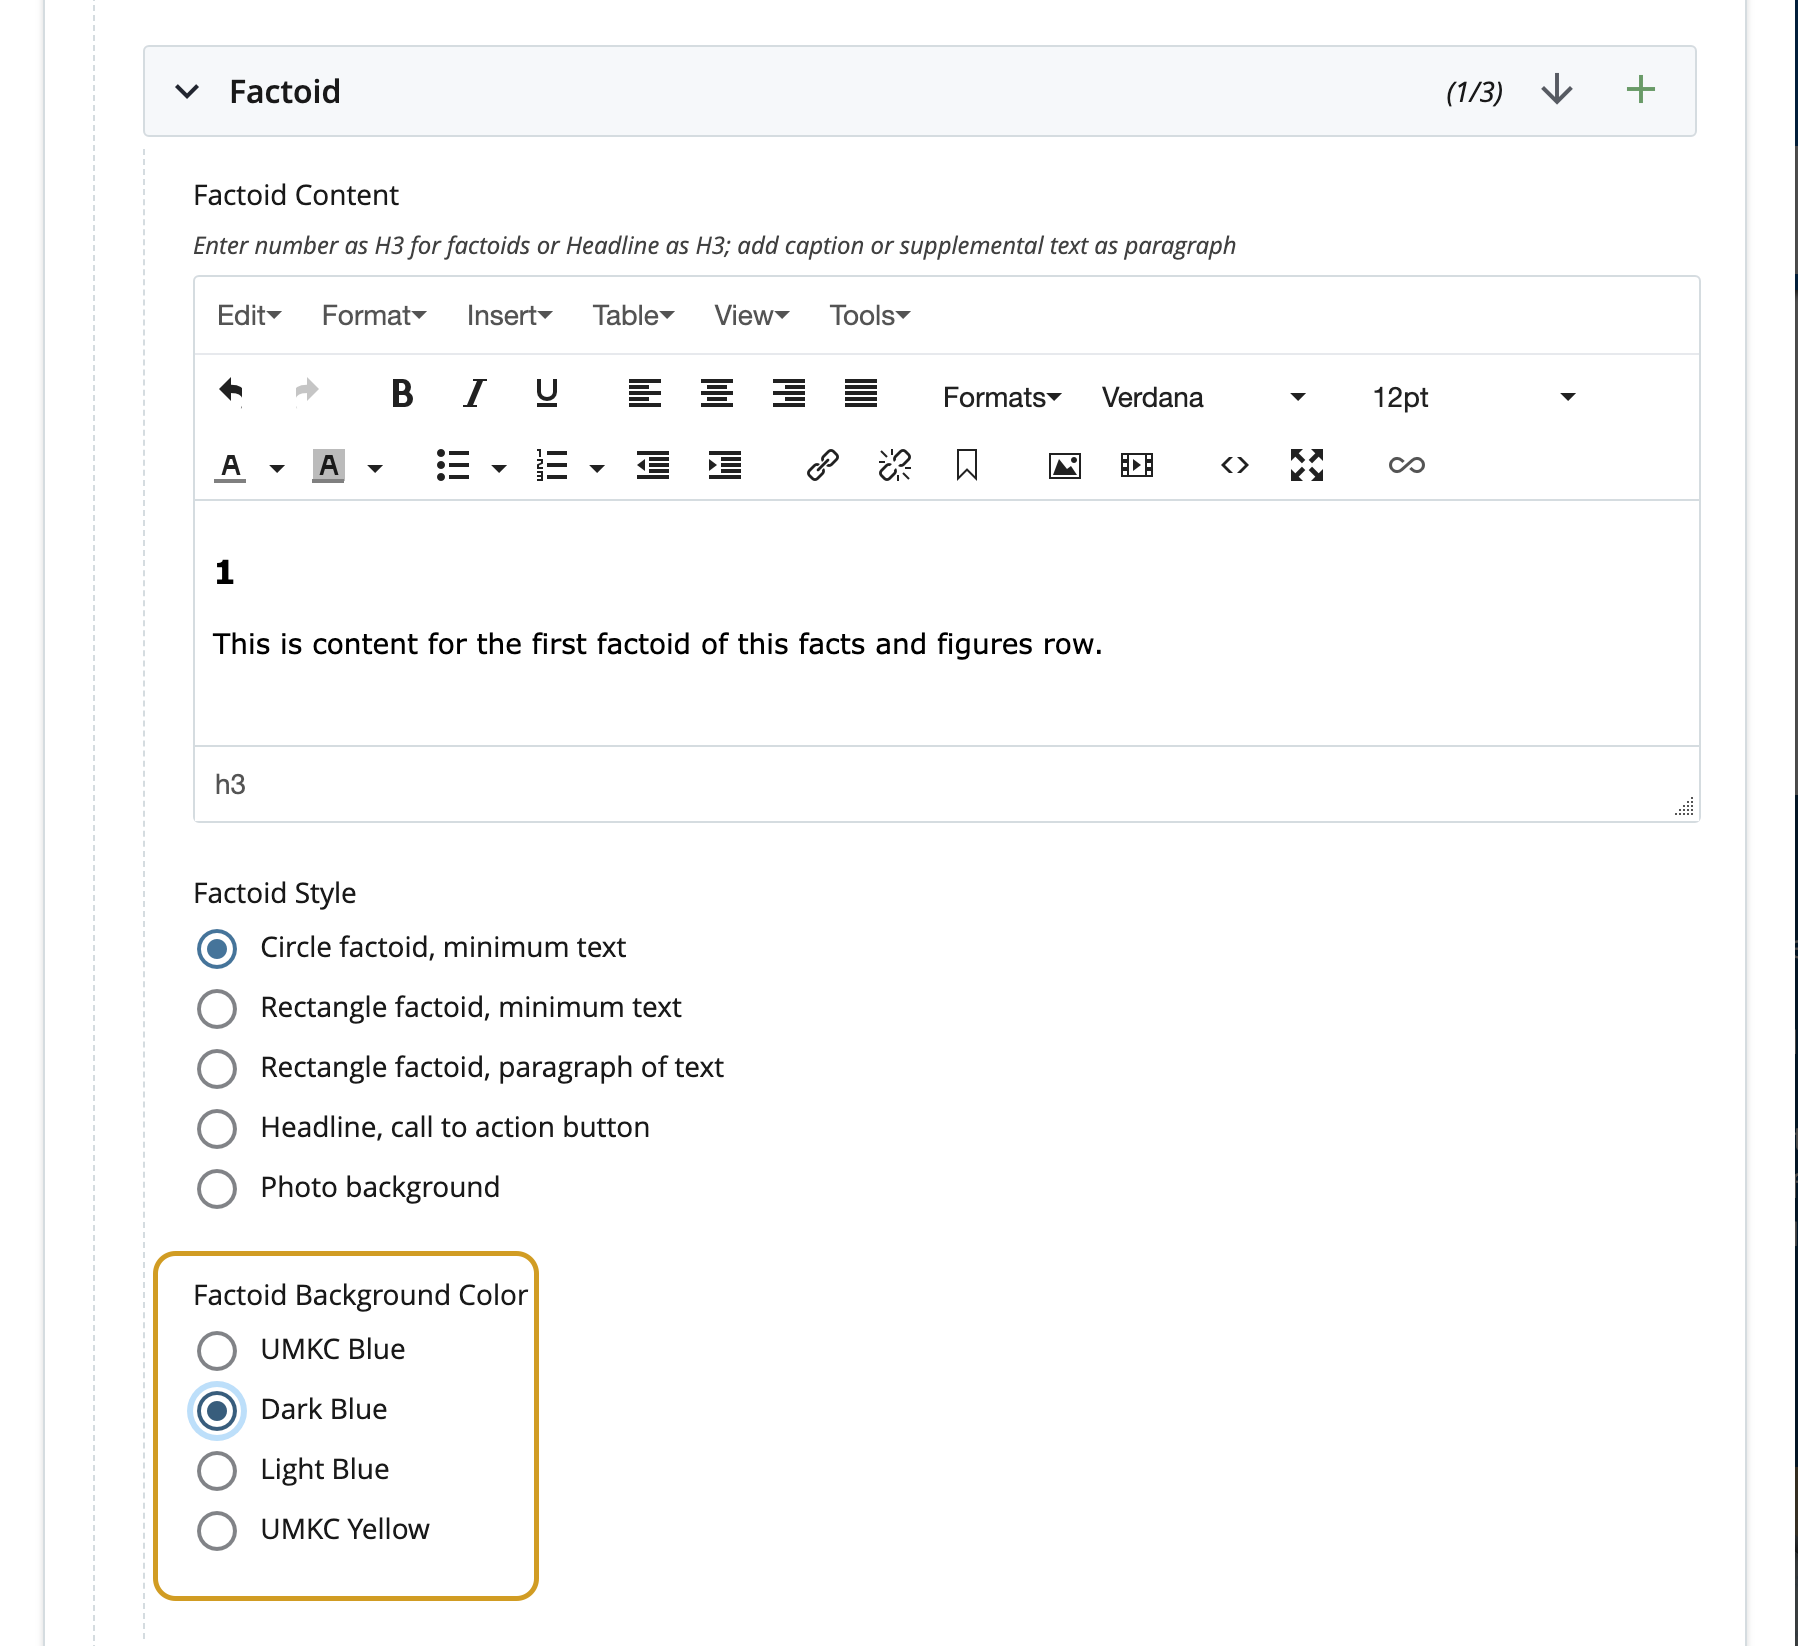Choose Headline, call to action button style
The image size is (1798, 1646).
click(x=217, y=1129)
